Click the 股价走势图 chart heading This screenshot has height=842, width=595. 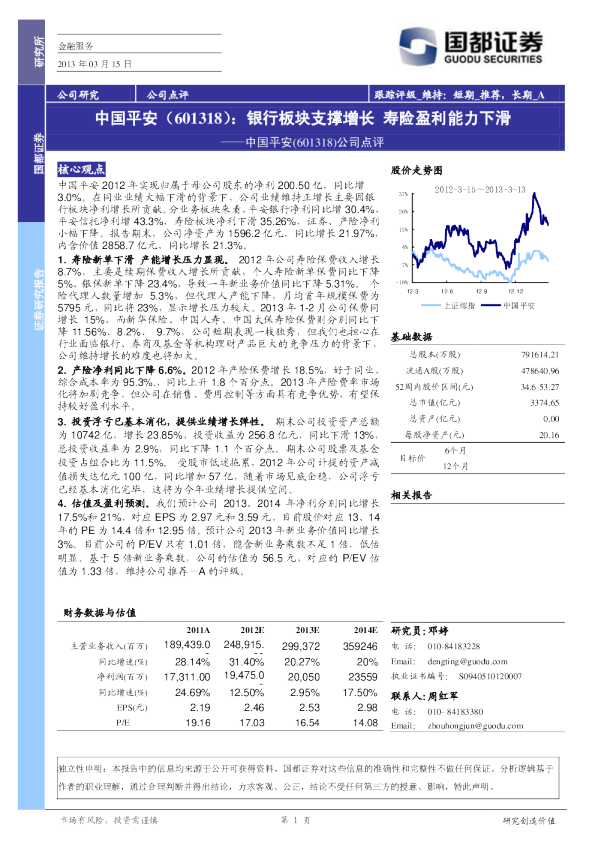pyautogui.click(x=417, y=170)
